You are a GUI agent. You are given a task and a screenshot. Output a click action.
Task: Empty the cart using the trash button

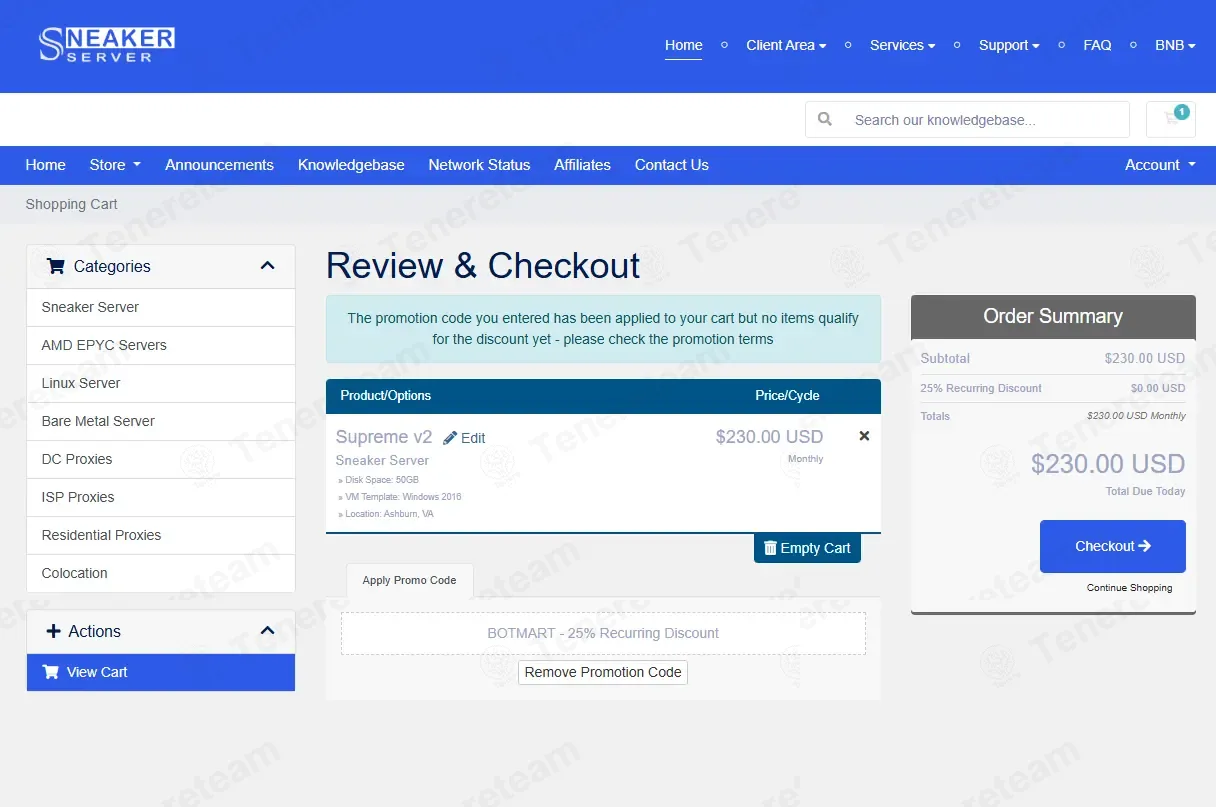pyautogui.click(x=807, y=548)
